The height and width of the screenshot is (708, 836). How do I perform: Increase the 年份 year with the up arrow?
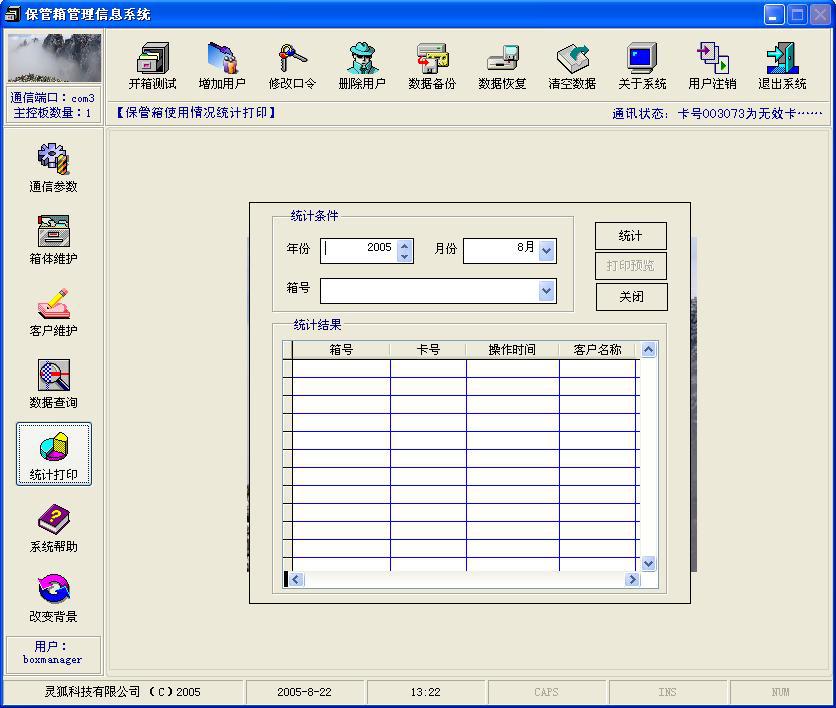point(405,245)
